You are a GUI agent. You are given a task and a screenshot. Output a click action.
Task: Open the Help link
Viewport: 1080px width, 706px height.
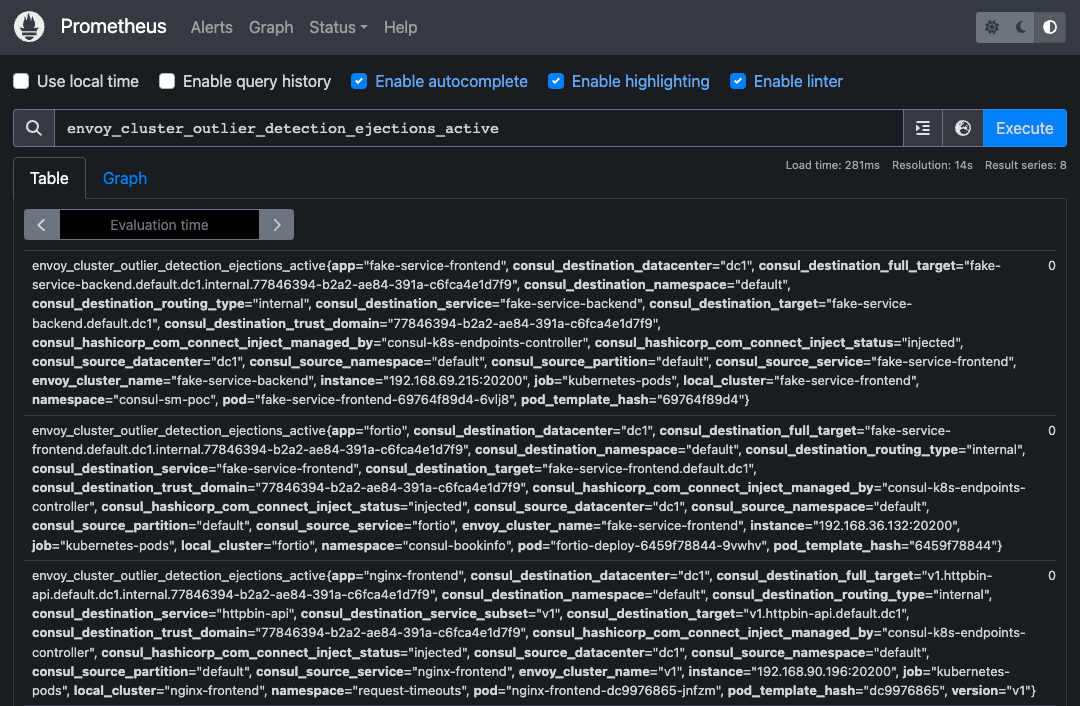(400, 27)
